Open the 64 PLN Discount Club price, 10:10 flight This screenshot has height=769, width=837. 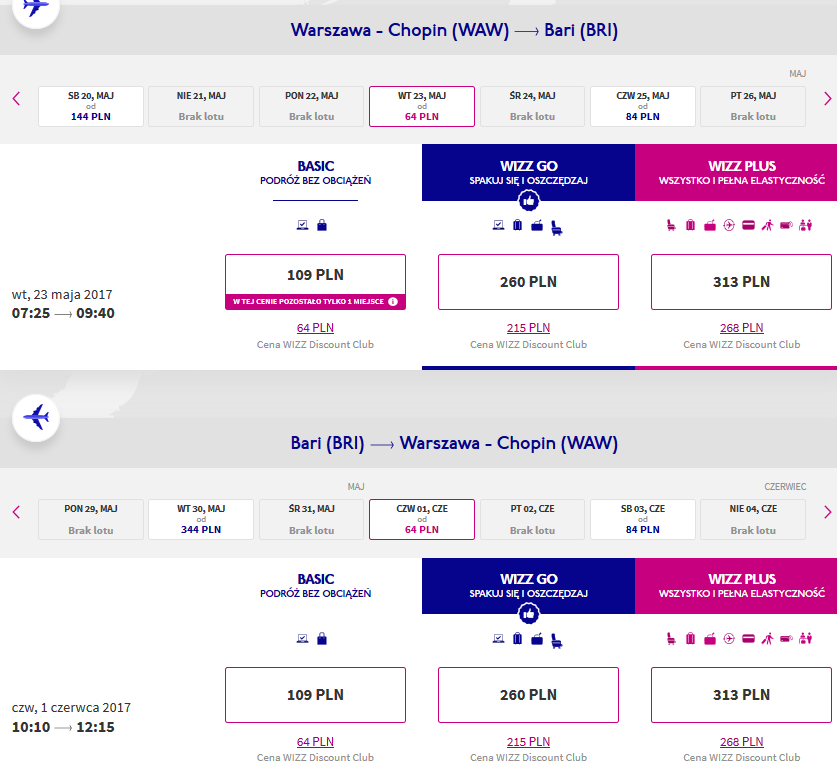(315, 742)
